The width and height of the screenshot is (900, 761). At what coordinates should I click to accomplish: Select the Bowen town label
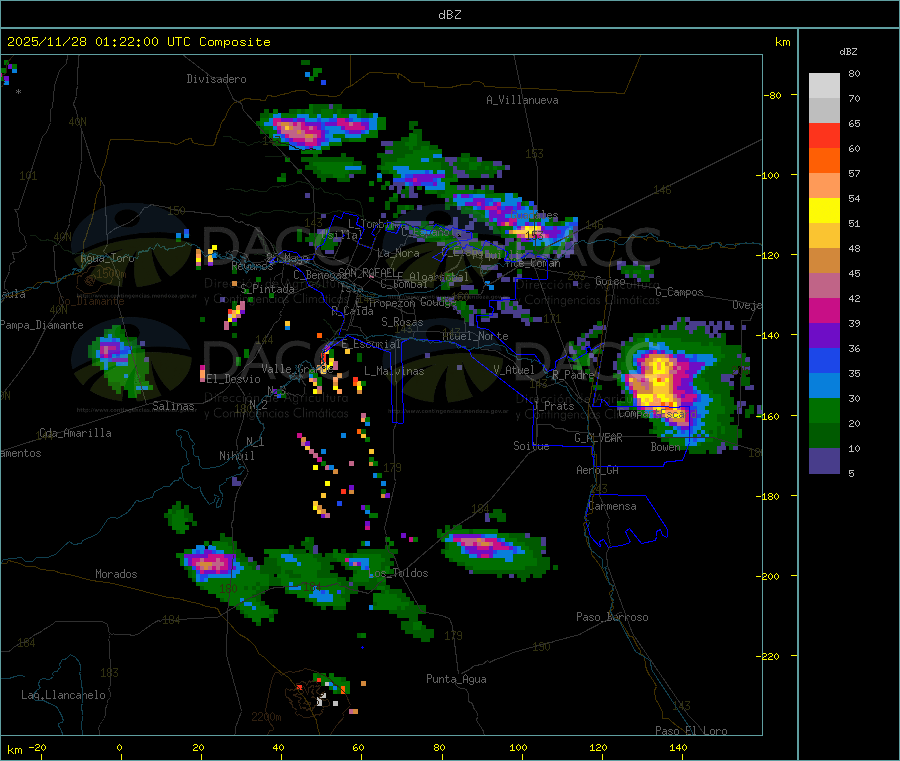pyautogui.click(x=665, y=446)
